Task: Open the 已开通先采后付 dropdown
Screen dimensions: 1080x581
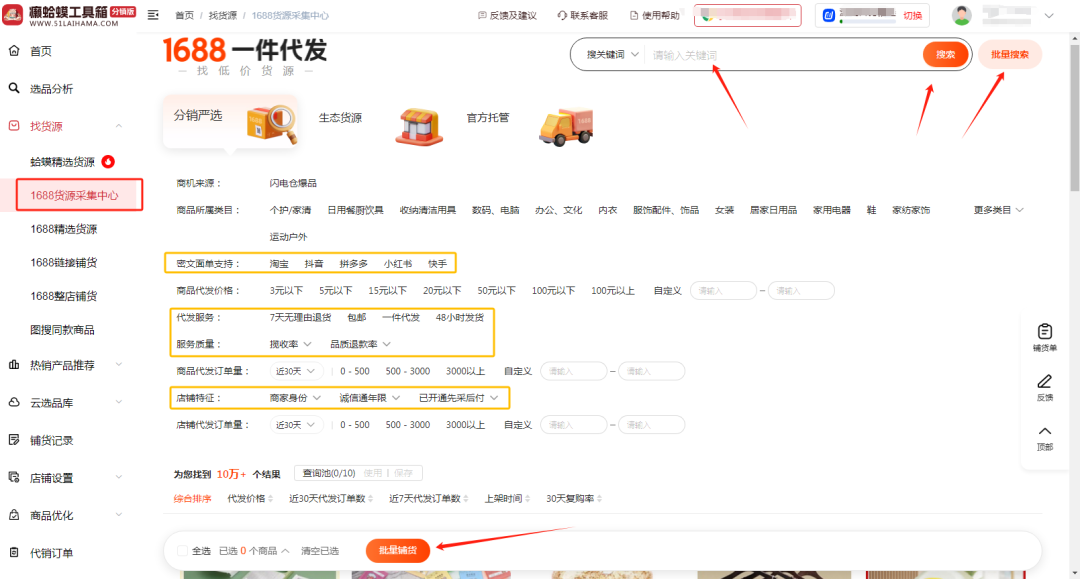Action: pyautogui.click(x=458, y=398)
